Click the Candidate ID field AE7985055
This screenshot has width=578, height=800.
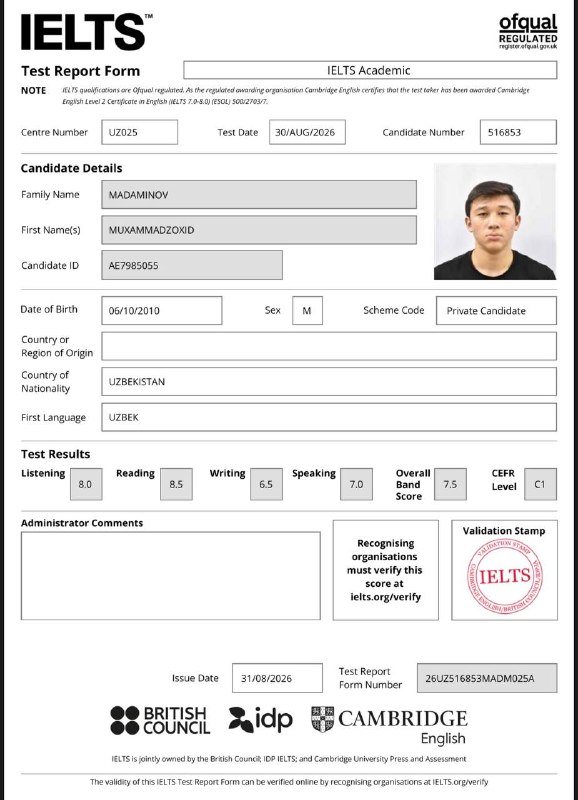pos(192,265)
